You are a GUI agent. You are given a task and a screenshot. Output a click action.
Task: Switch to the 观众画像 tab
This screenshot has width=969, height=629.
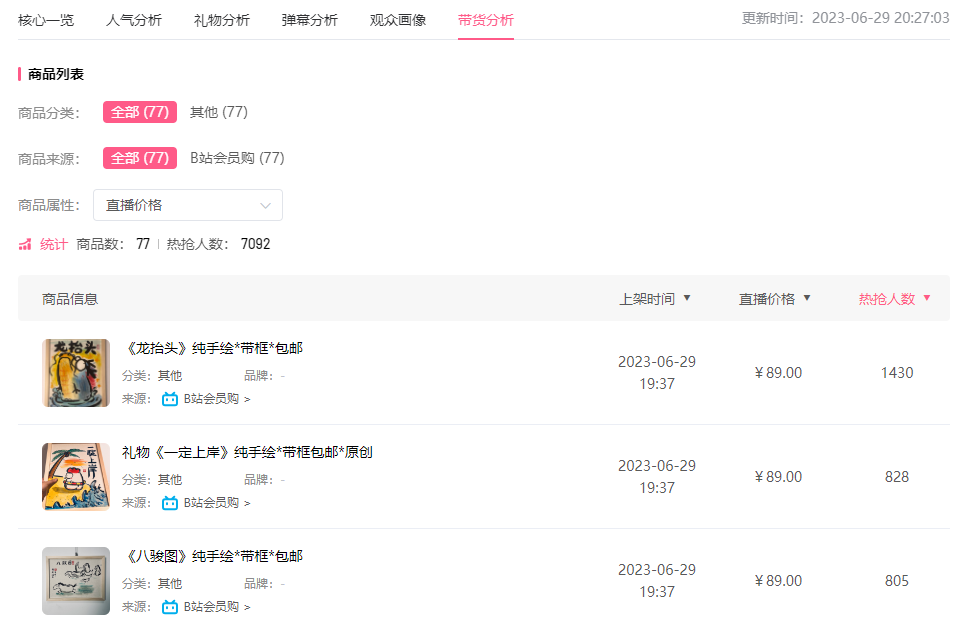pyautogui.click(x=398, y=20)
